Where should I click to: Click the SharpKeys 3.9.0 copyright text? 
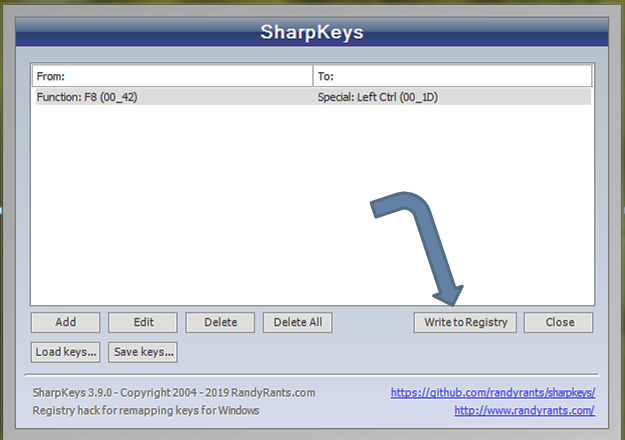pos(174,393)
